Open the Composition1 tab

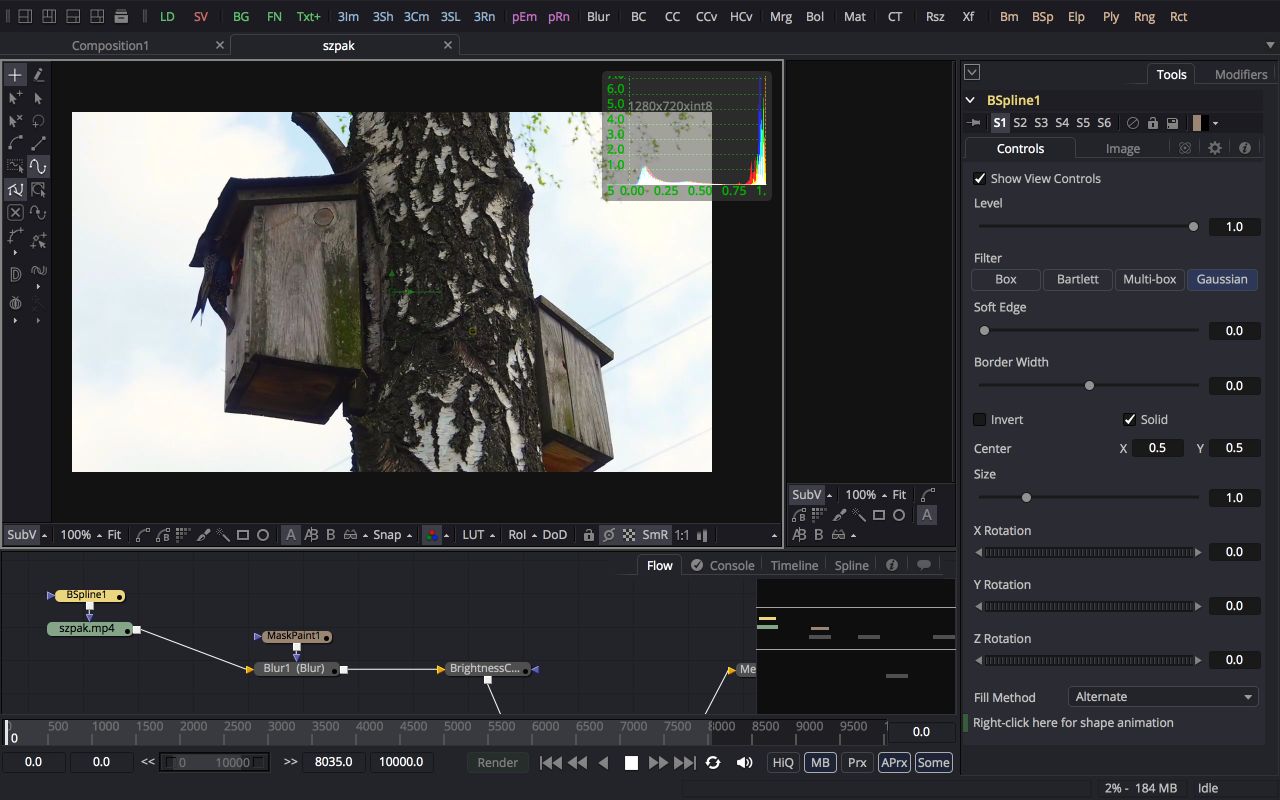click(110, 45)
